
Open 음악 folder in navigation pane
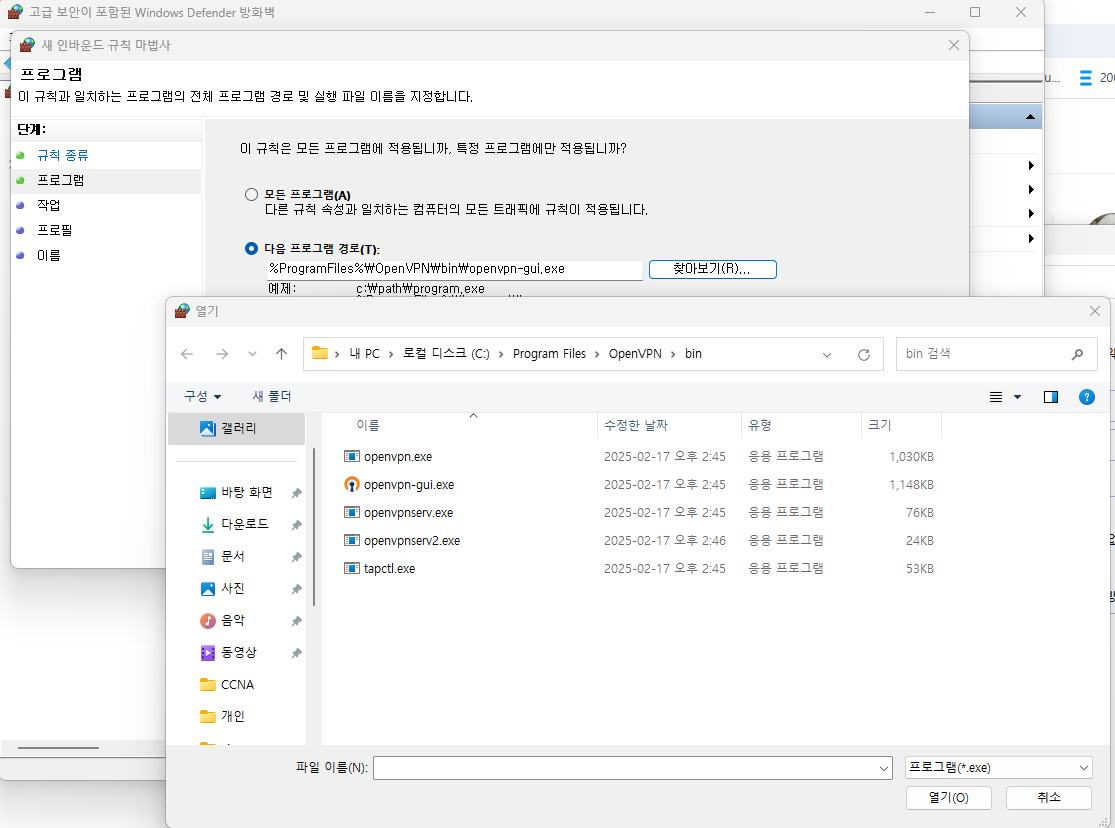click(x=232, y=620)
